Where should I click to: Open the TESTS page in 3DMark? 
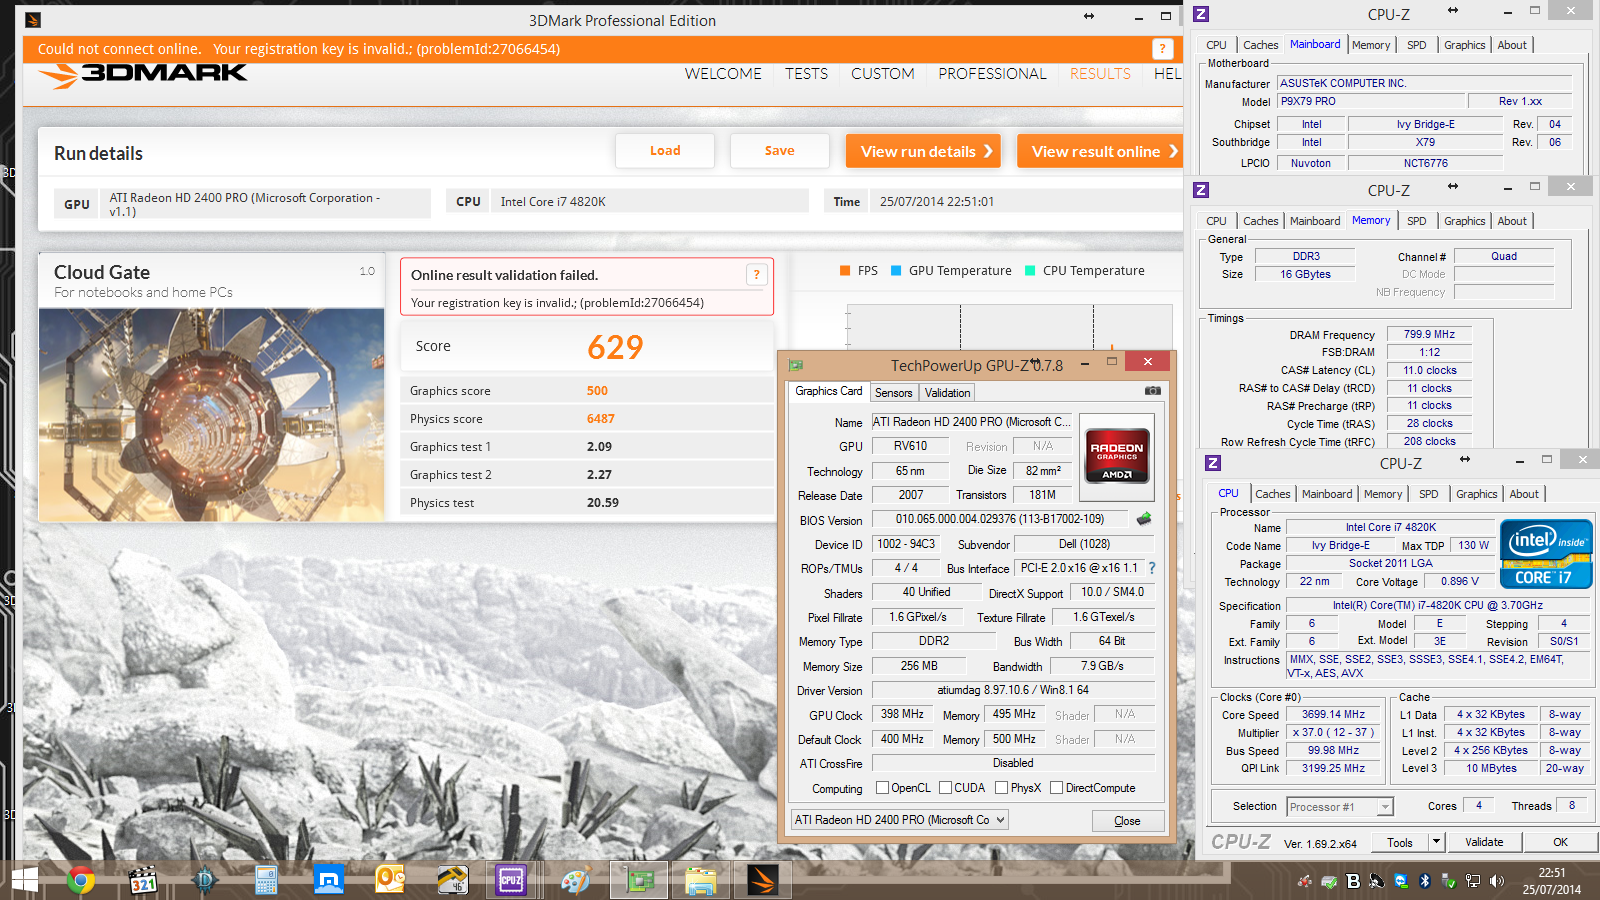(806, 74)
